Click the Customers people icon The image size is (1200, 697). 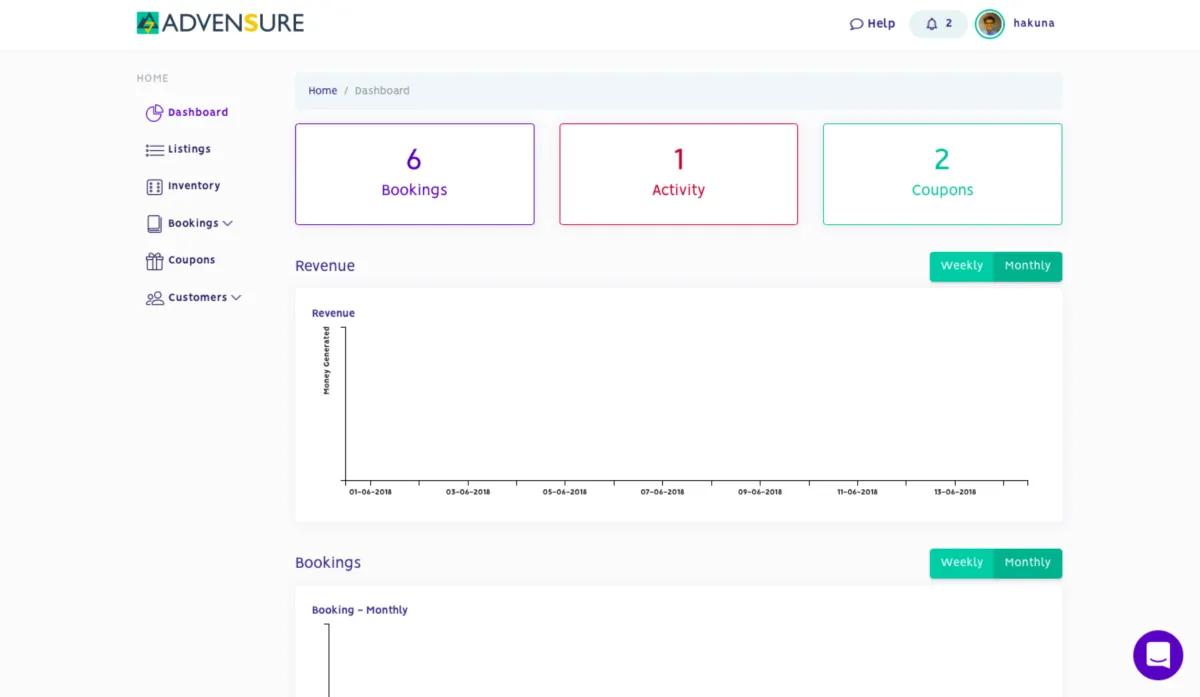coord(154,298)
